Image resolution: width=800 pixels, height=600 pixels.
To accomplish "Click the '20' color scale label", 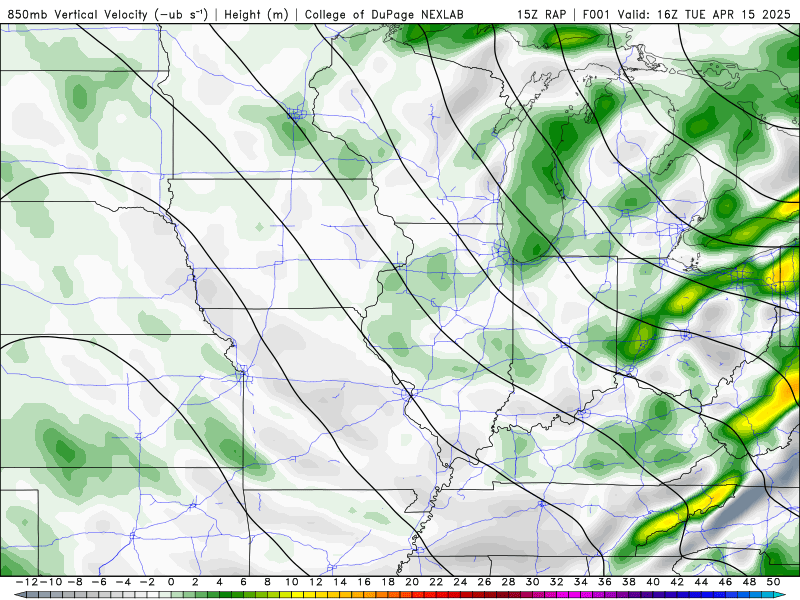I will pos(412,582).
